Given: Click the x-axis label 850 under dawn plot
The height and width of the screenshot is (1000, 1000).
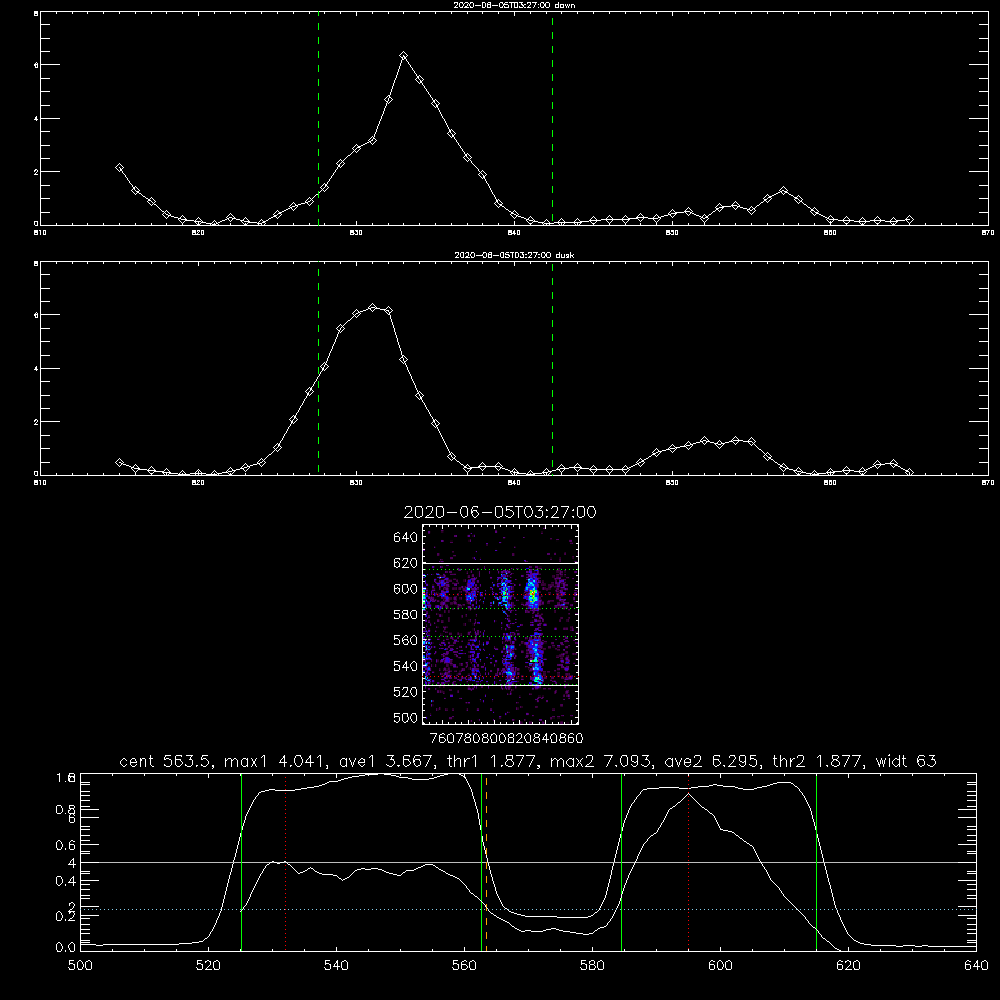Looking at the screenshot, I should click(x=672, y=233).
